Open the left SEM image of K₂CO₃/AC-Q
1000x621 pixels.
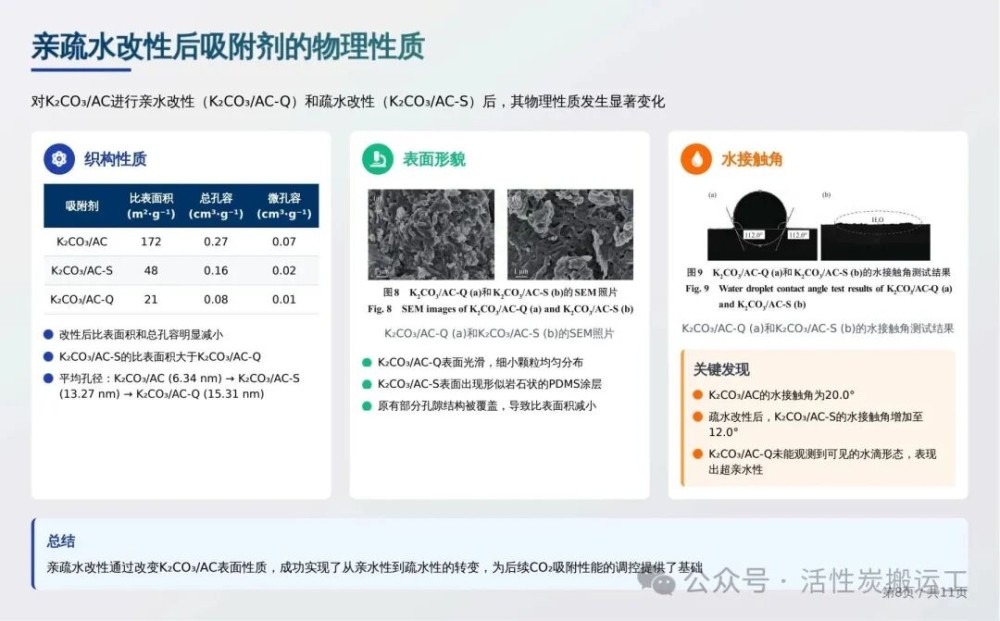pos(430,234)
